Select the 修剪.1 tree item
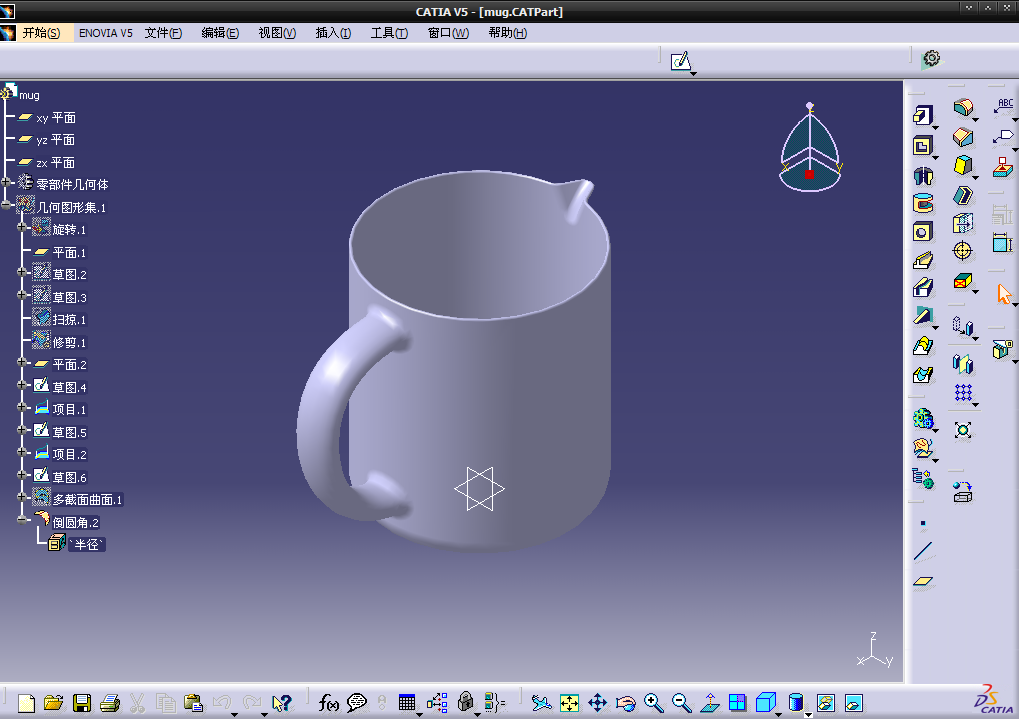 pos(69,342)
